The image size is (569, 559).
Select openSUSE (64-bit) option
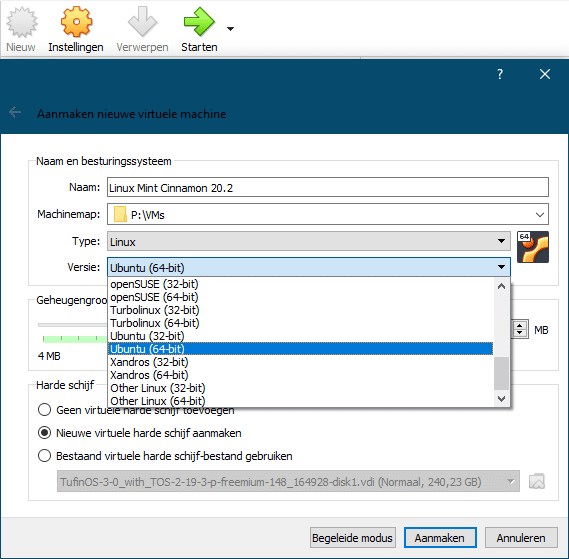300,297
